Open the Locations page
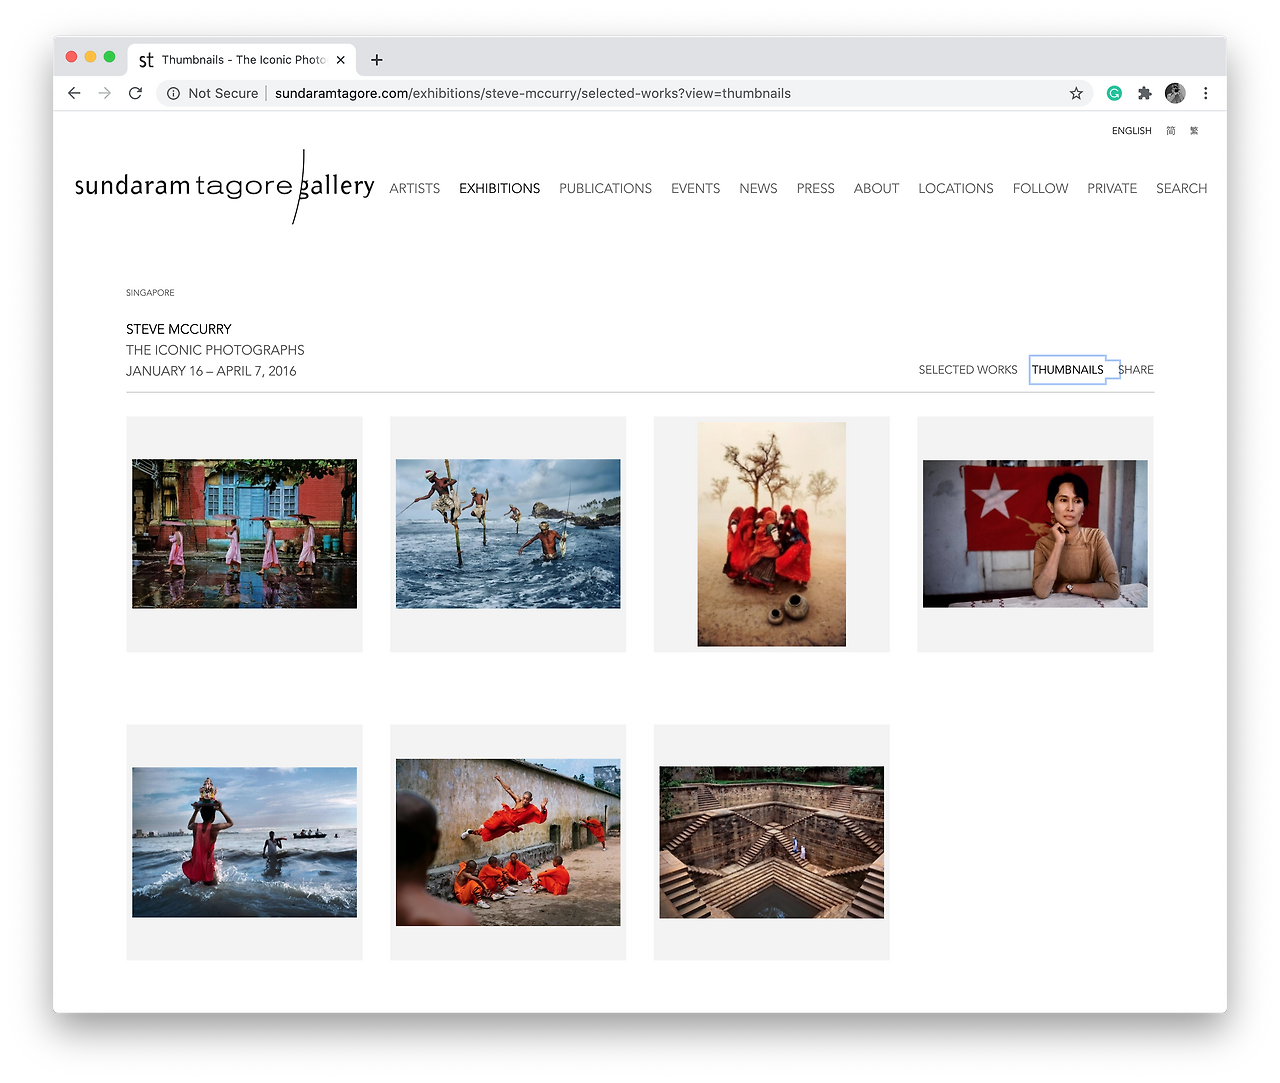Image resolution: width=1280 pixels, height=1083 pixels. (956, 188)
